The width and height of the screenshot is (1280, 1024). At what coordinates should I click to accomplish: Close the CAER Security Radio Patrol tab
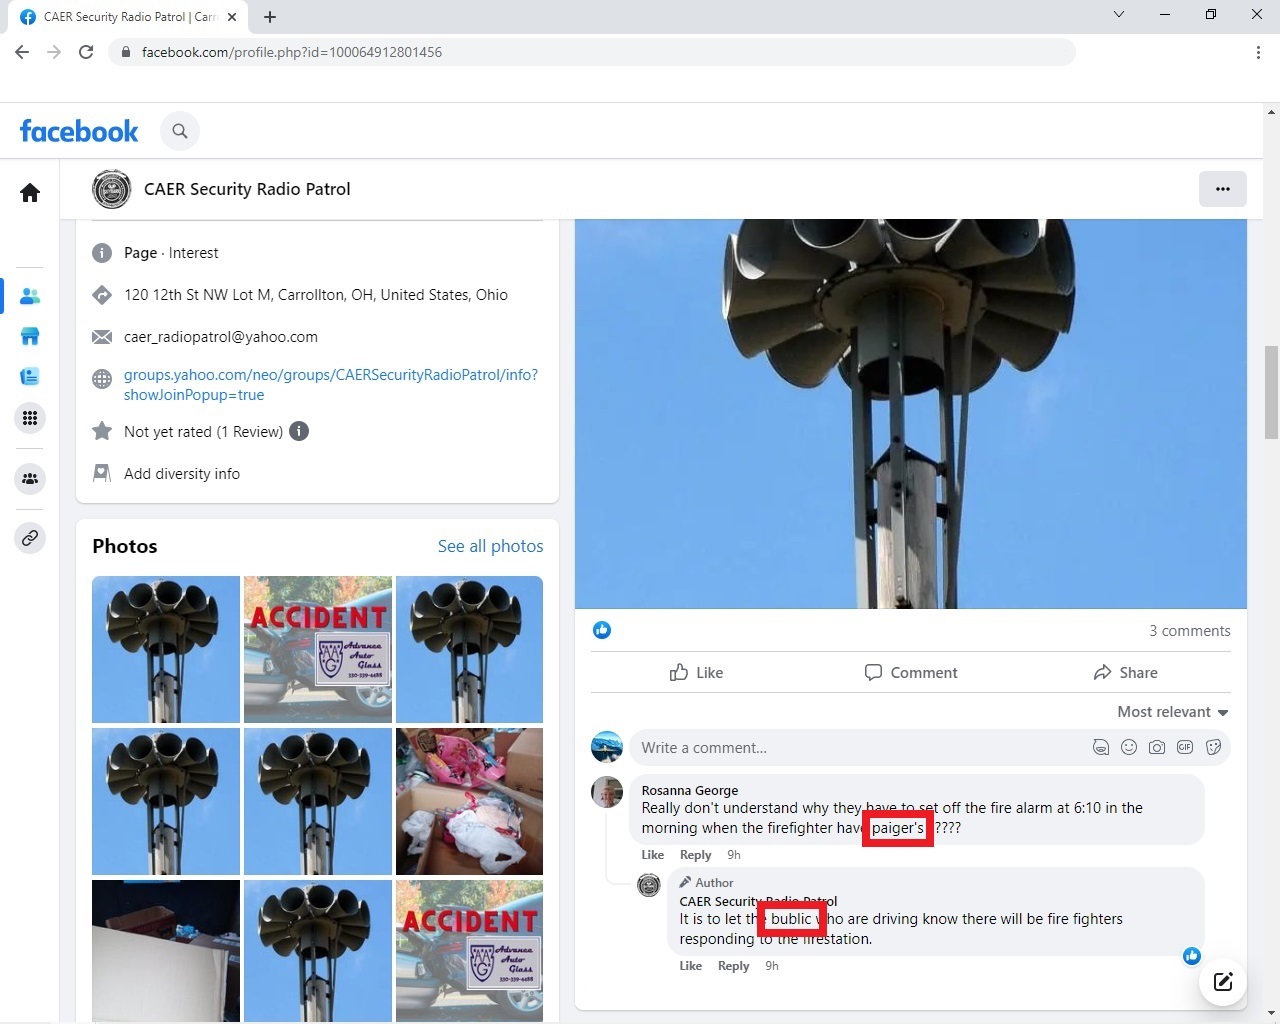click(232, 17)
